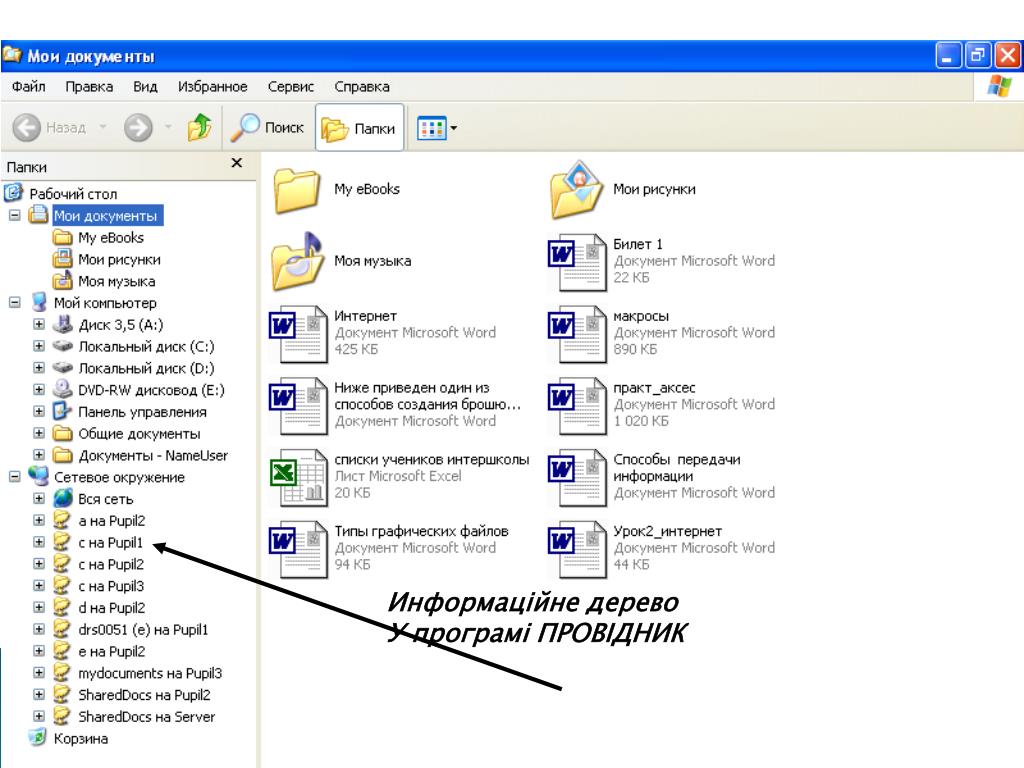
Task: Select 'c на Pupil1' network share
Action: pyautogui.click(x=110, y=543)
